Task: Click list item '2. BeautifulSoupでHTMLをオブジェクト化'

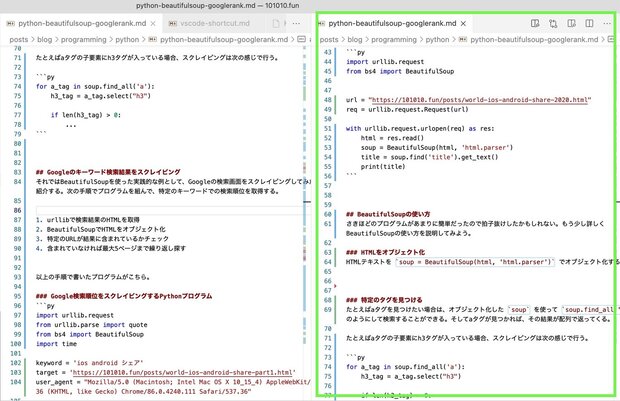Action: click(100, 229)
